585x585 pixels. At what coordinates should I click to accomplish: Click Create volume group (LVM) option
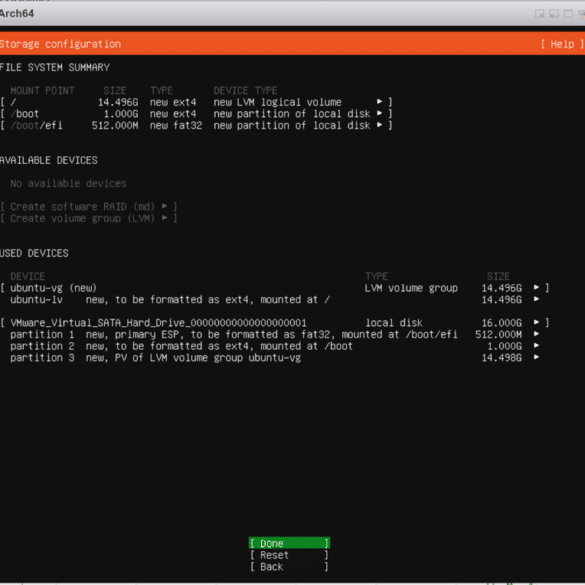88,218
